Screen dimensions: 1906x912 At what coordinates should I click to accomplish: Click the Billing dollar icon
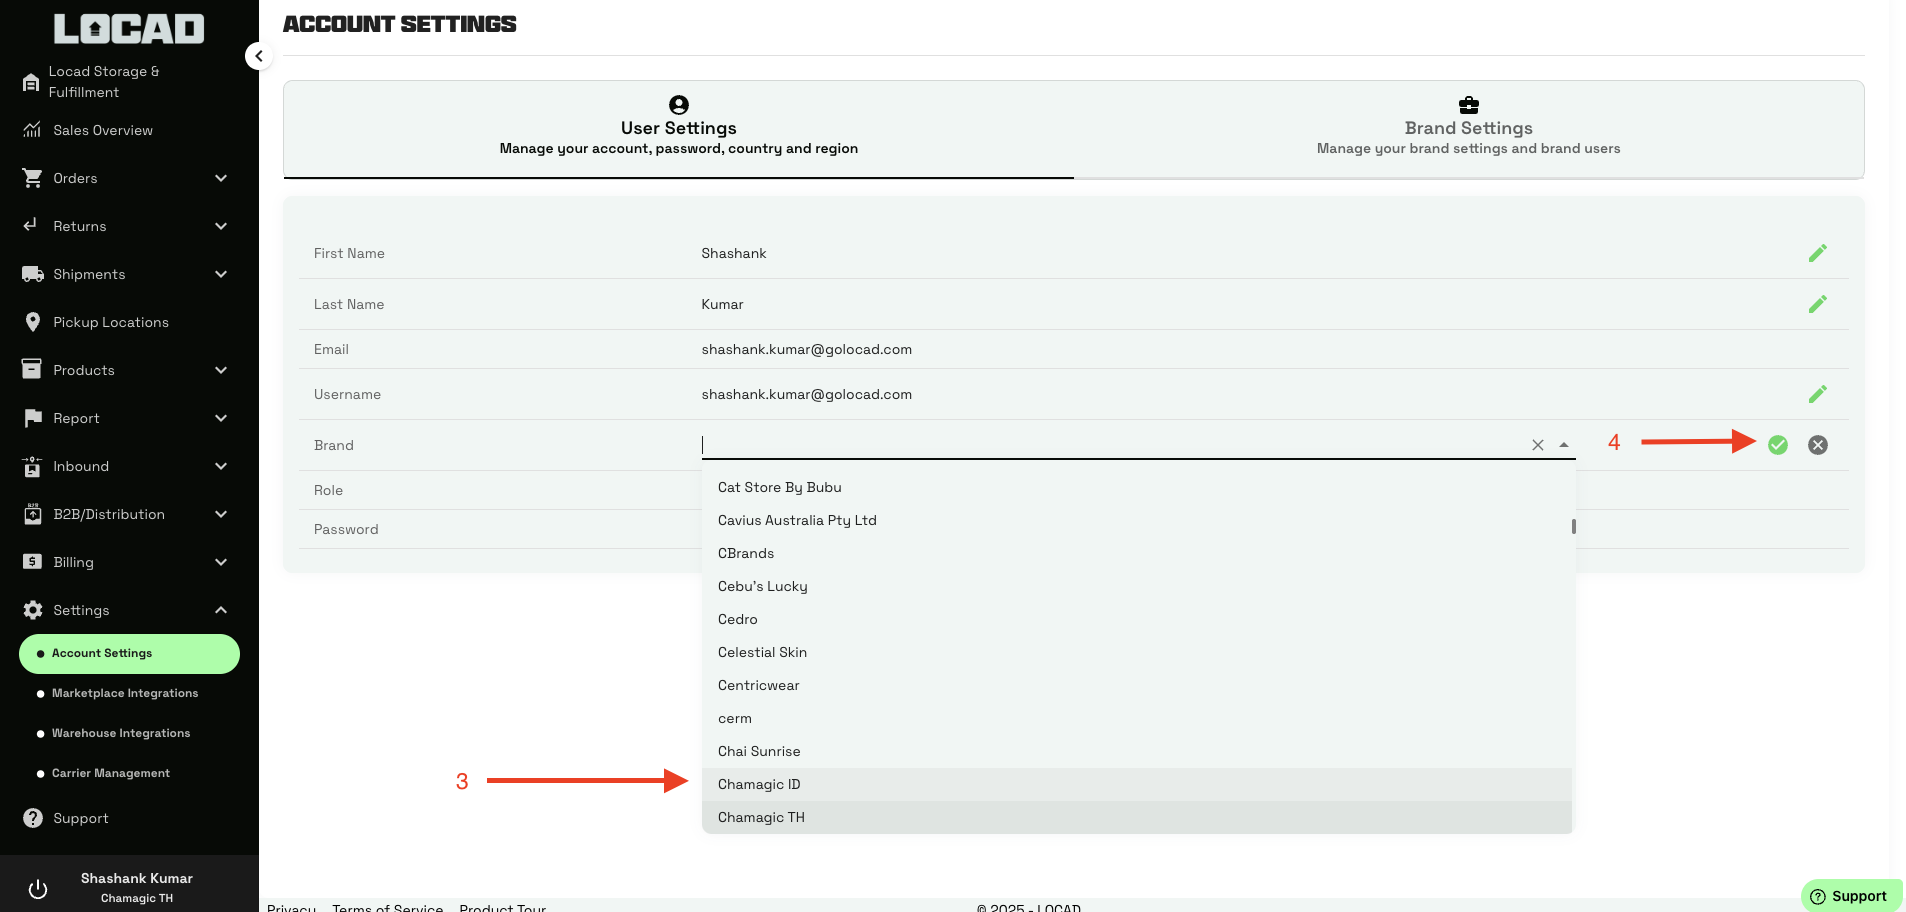(32, 562)
